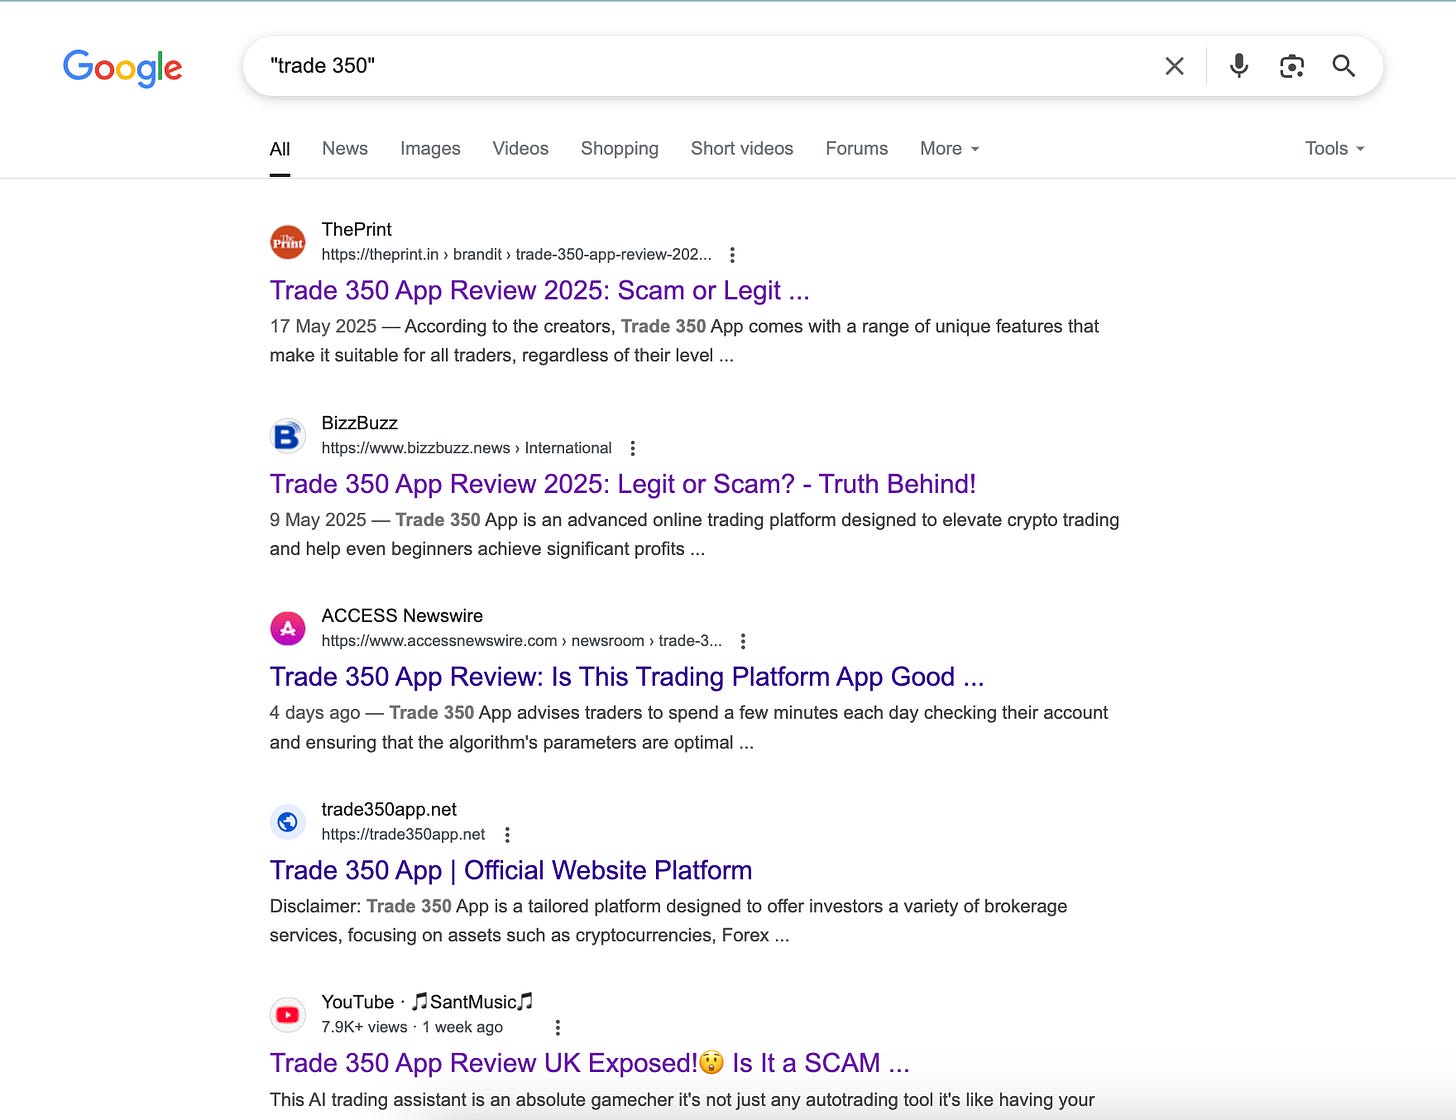Open "Trade 350 App Review UK Exposed!" video link

pos(589,1063)
